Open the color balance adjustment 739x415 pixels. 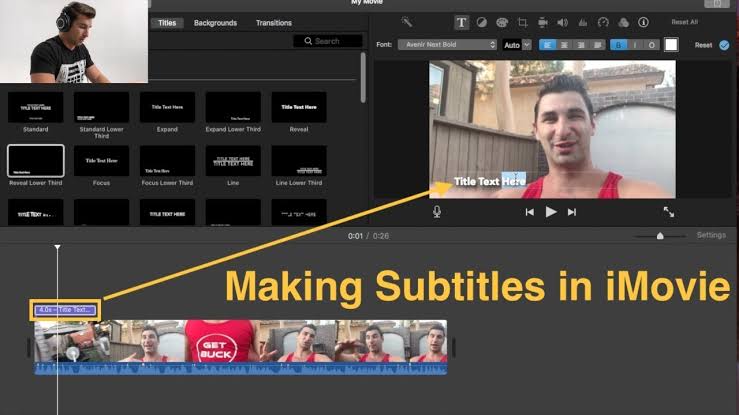480,22
